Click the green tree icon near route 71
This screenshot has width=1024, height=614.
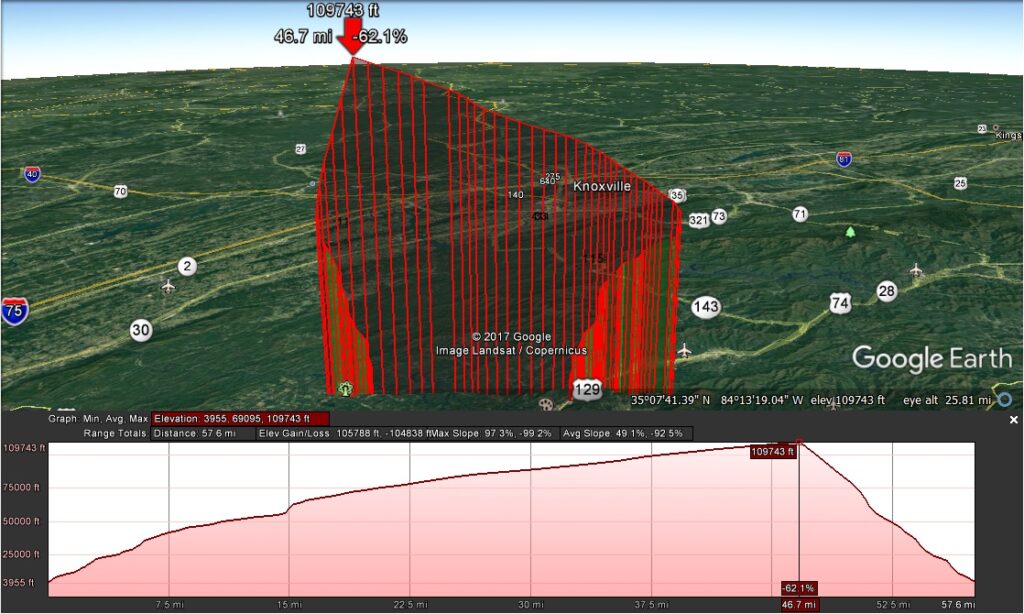tap(850, 232)
